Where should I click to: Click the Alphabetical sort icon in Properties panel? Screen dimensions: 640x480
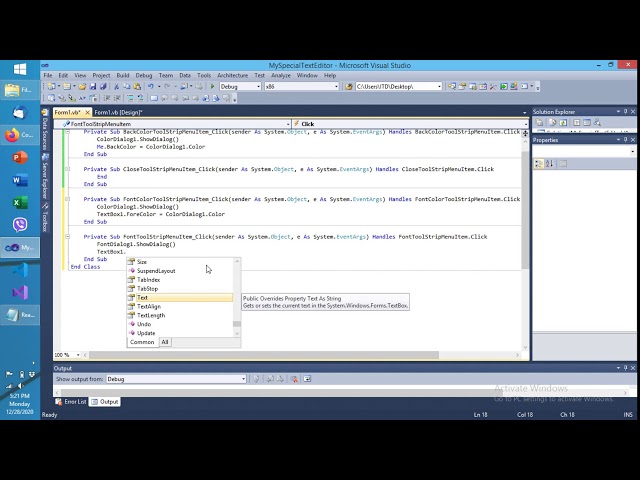tap(549, 164)
